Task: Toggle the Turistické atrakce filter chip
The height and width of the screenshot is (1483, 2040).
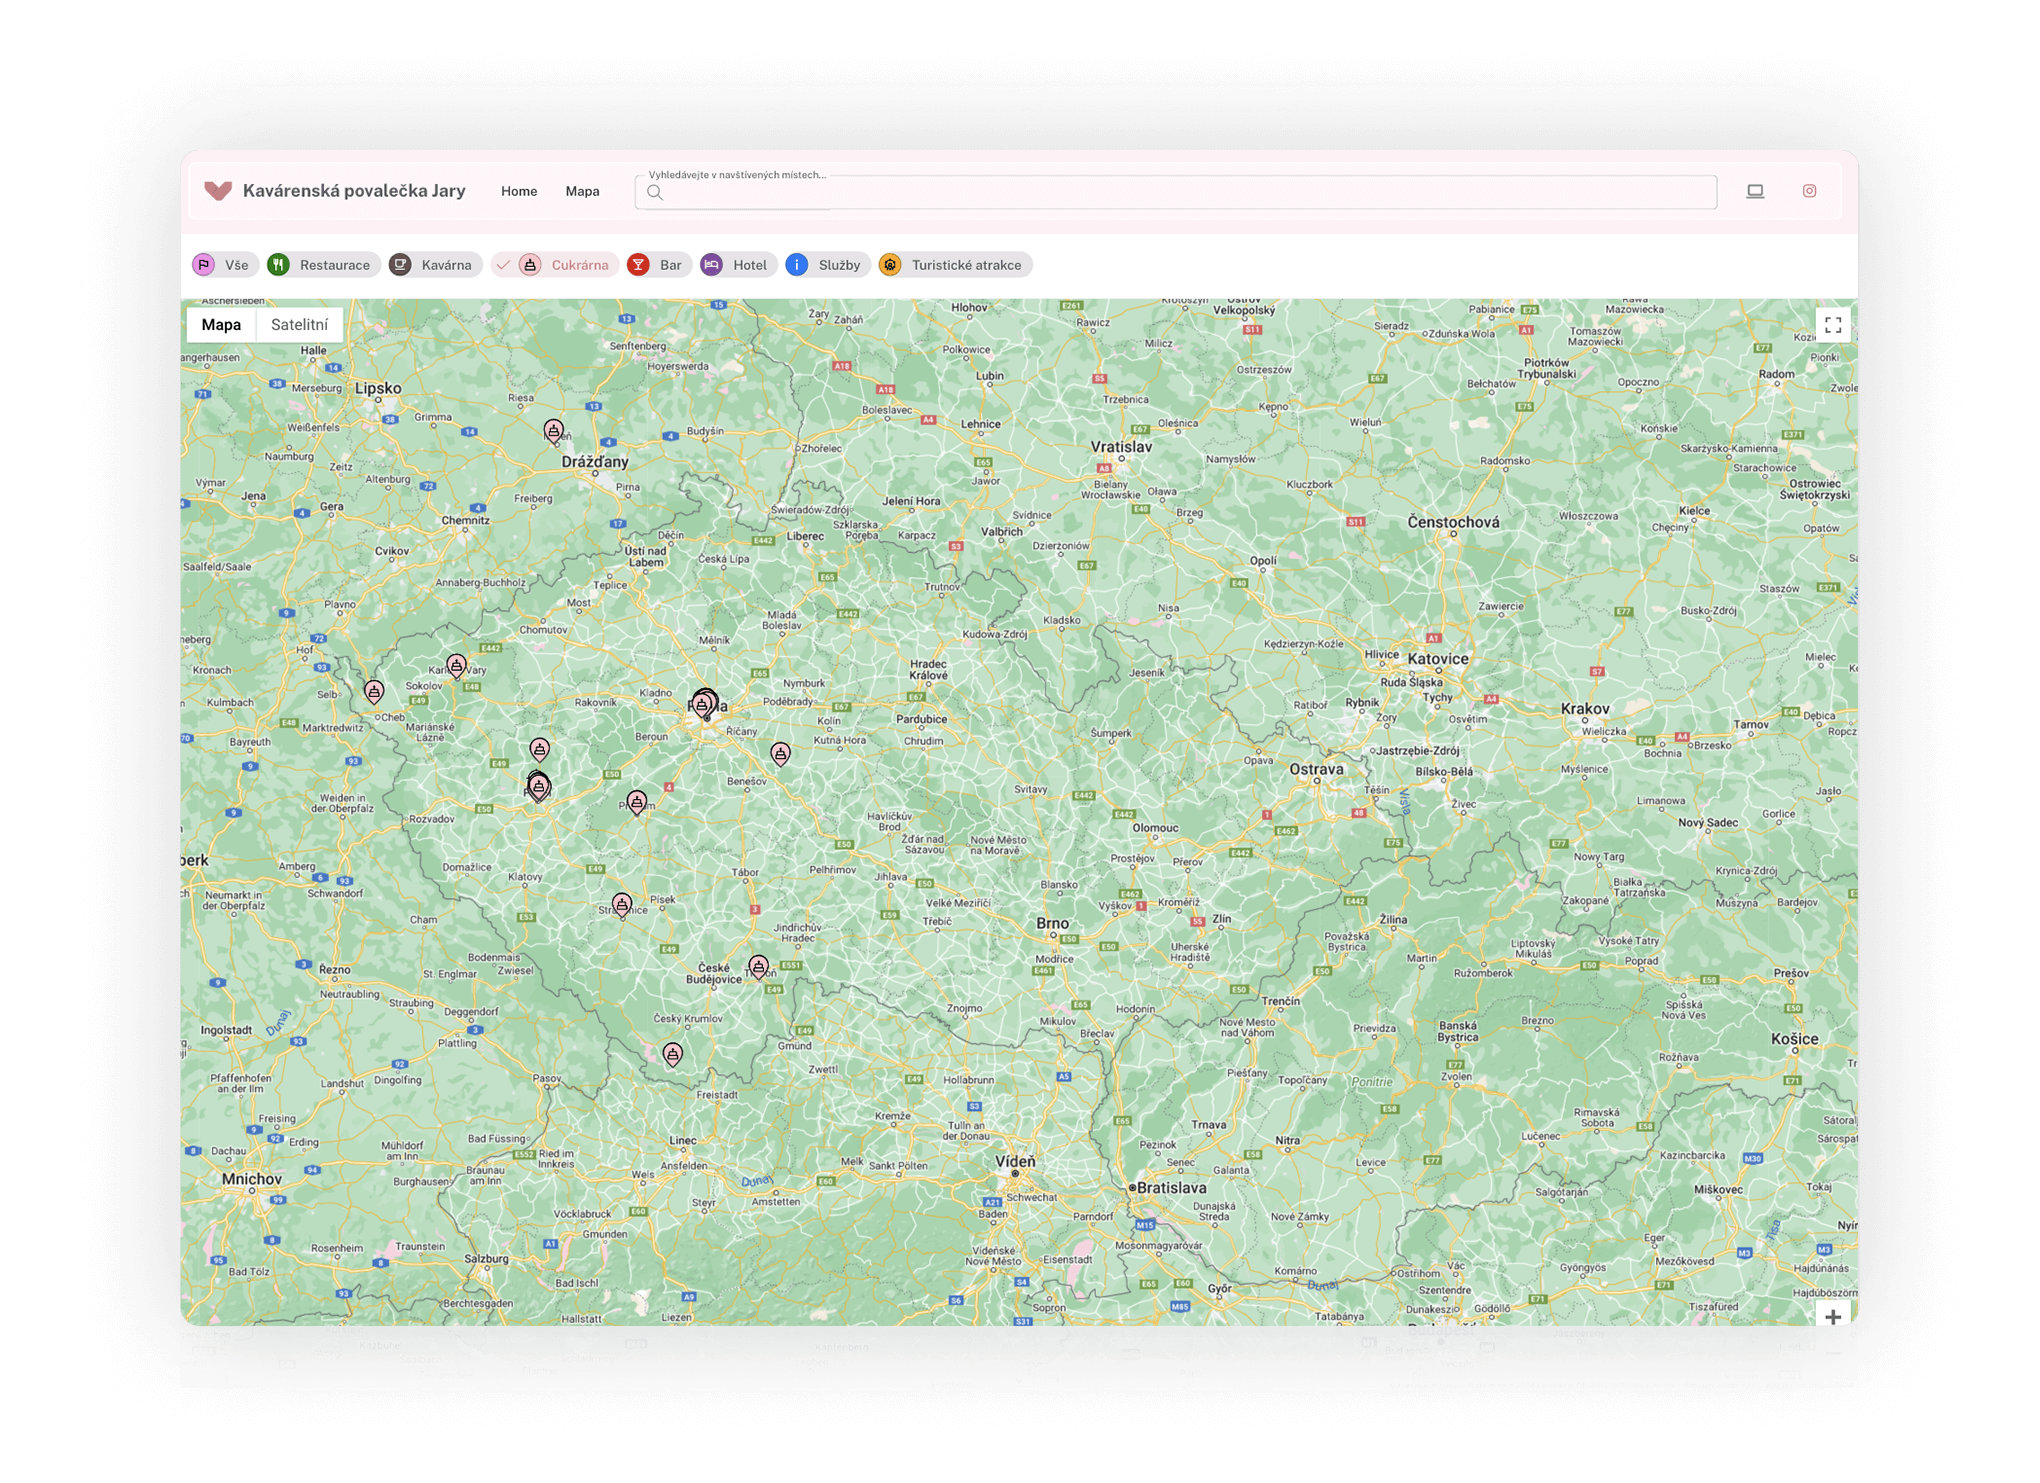Action: 954,265
